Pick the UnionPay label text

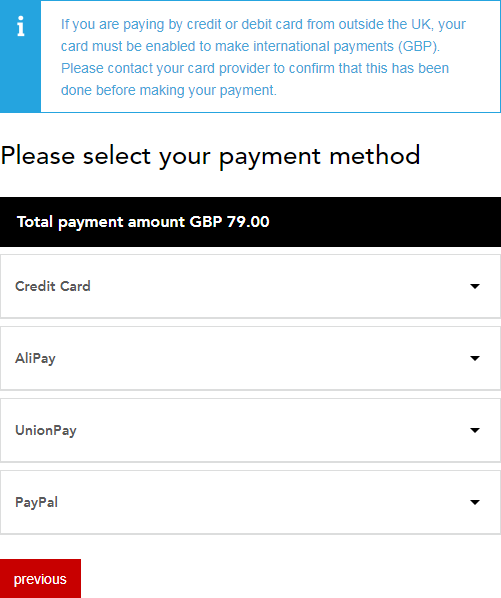point(46,431)
